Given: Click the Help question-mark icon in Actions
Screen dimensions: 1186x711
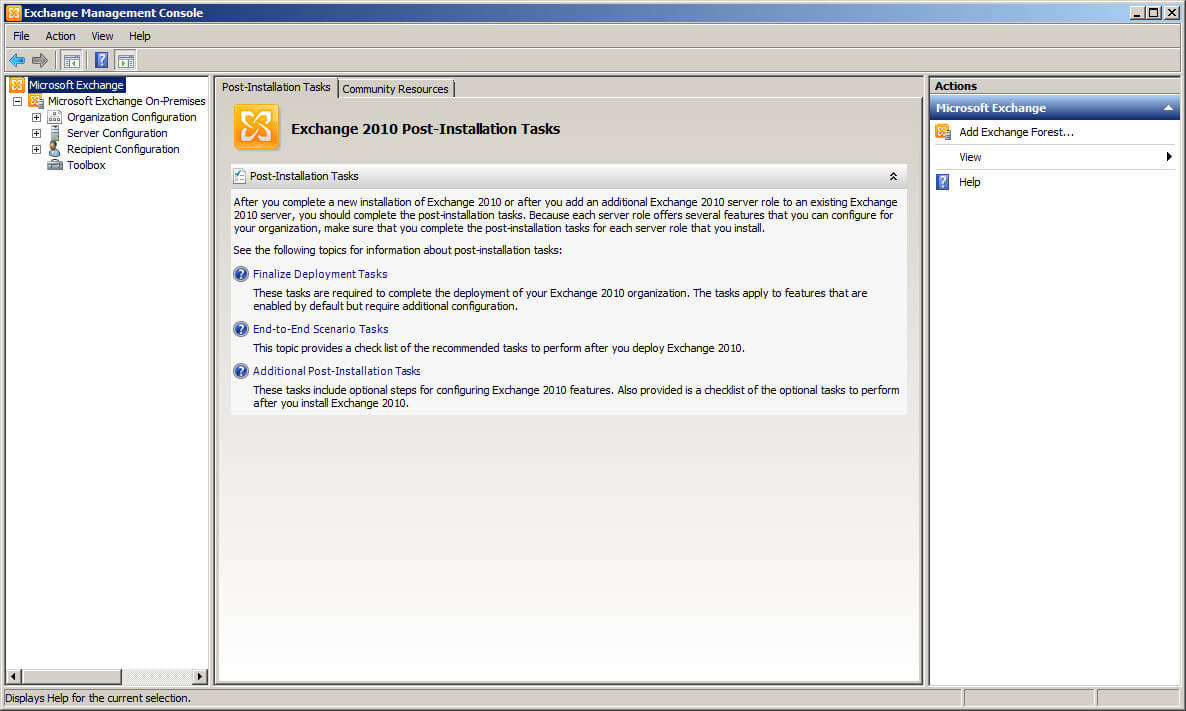Looking at the screenshot, I should tap(942, 182).
